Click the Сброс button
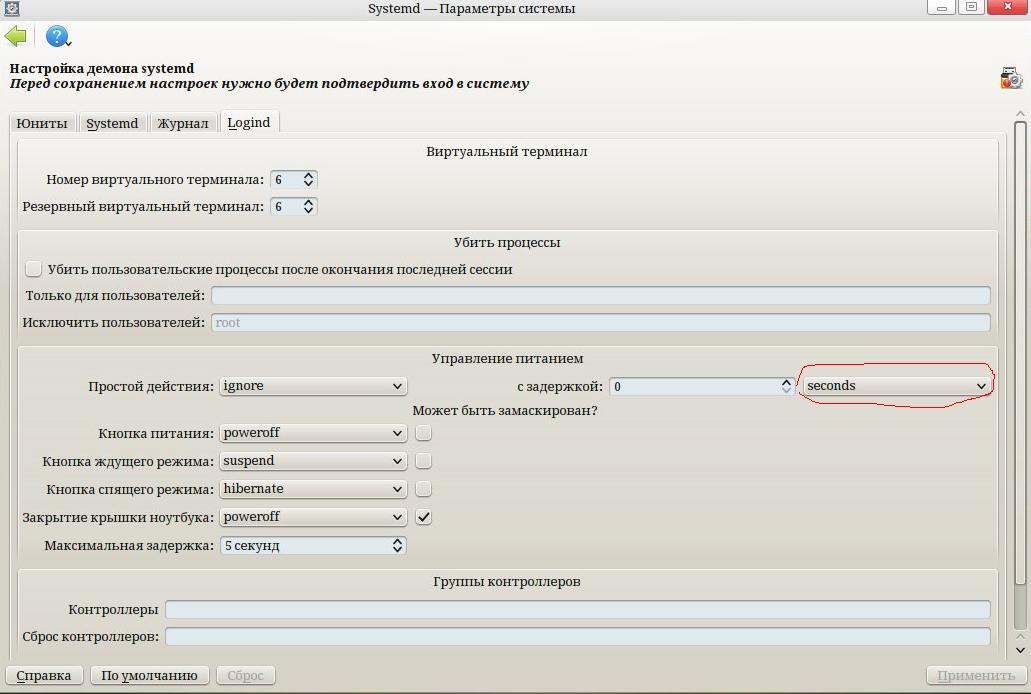Image resolution: width=1031 pixels, height=694 pixels. 245,676
